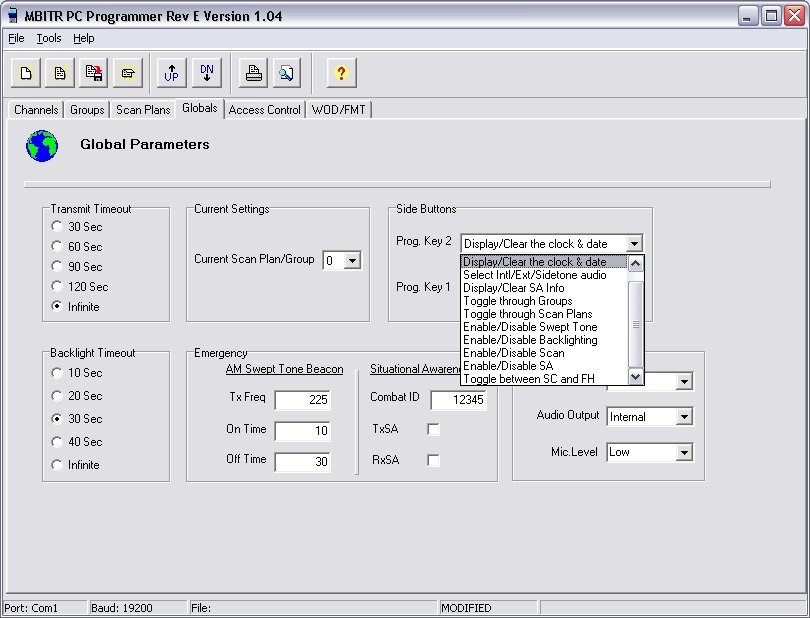Image resolution: width=810 pixels, height=618 pixels.
Task: Open the Audio Output dropdown
Action: (x=684, y=417)
